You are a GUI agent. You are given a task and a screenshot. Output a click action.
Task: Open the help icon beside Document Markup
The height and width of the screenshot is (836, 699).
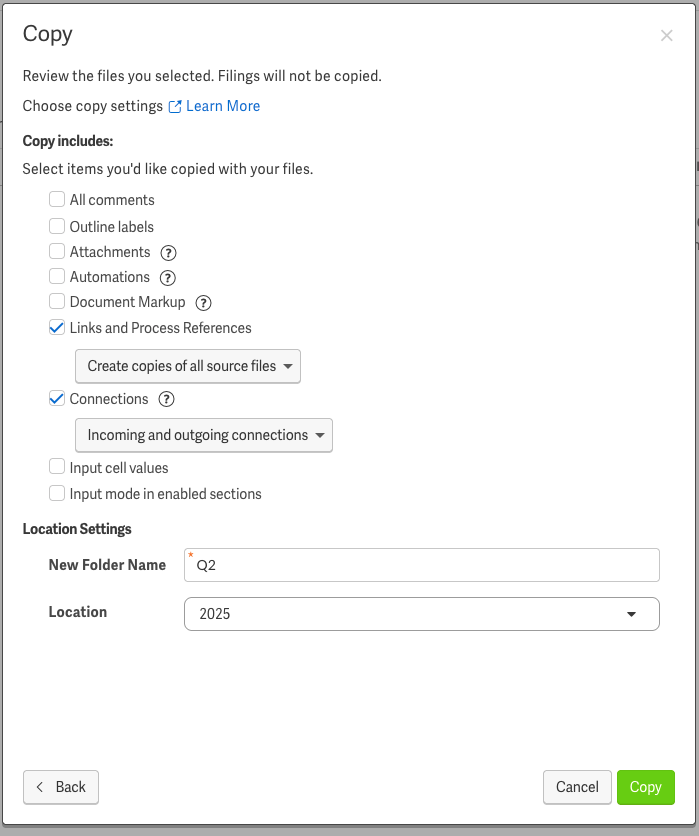(x=203, y=303)
